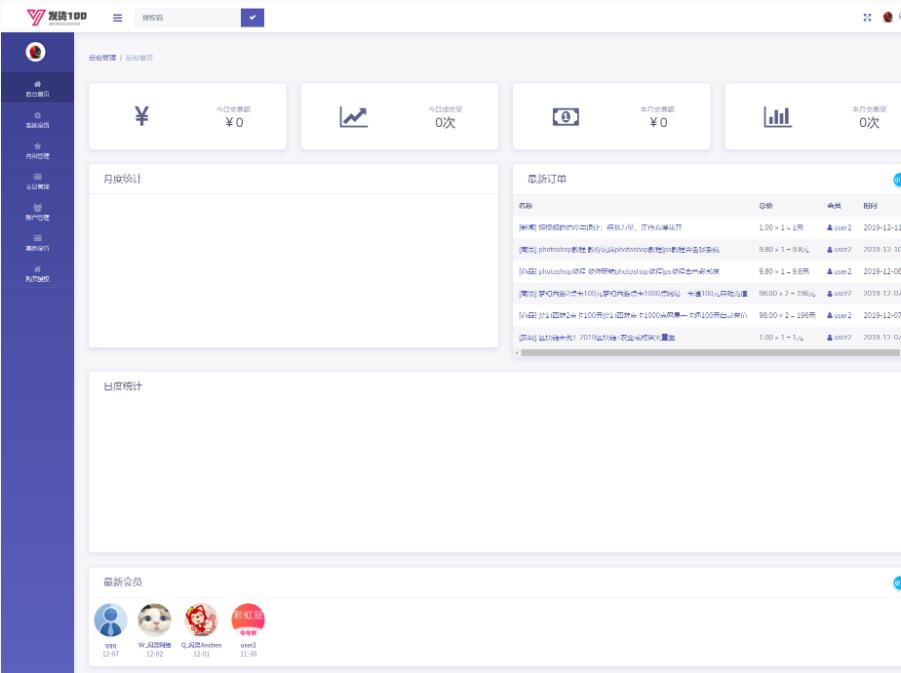Click the line chart icon stat card
This screenshot has width=901, height=673.
coord(353,117)
